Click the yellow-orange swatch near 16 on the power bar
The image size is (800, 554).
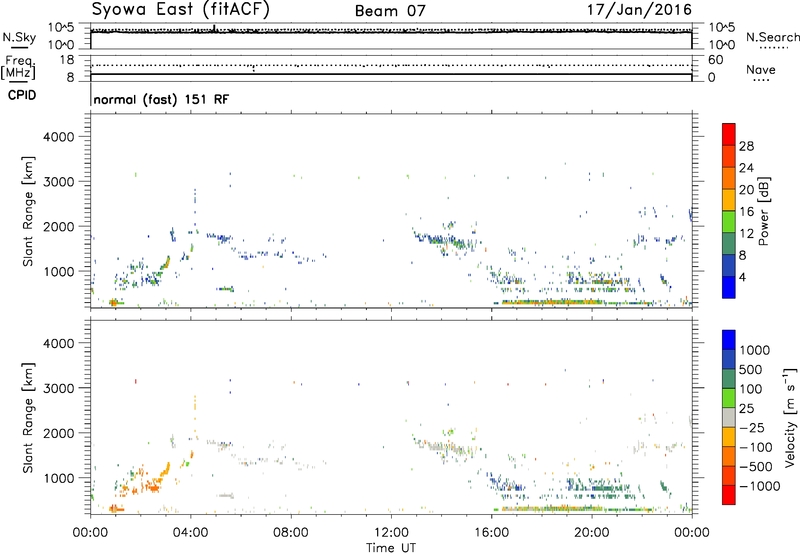click(729, 199)
